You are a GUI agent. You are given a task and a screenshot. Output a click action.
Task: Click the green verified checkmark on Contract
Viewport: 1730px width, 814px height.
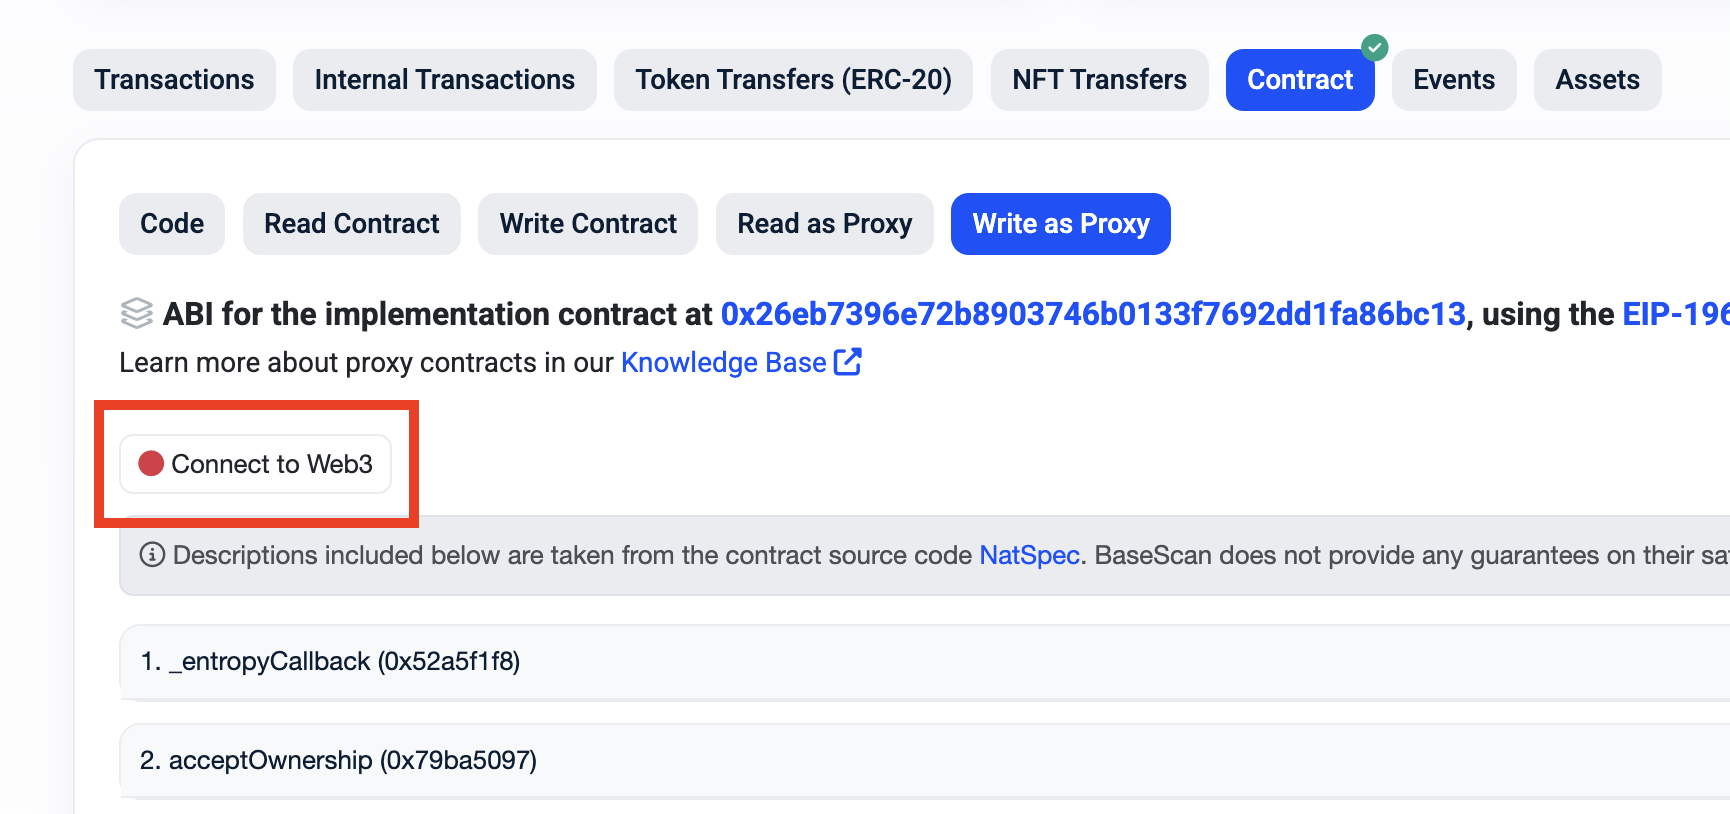[x=1375, y=47]
